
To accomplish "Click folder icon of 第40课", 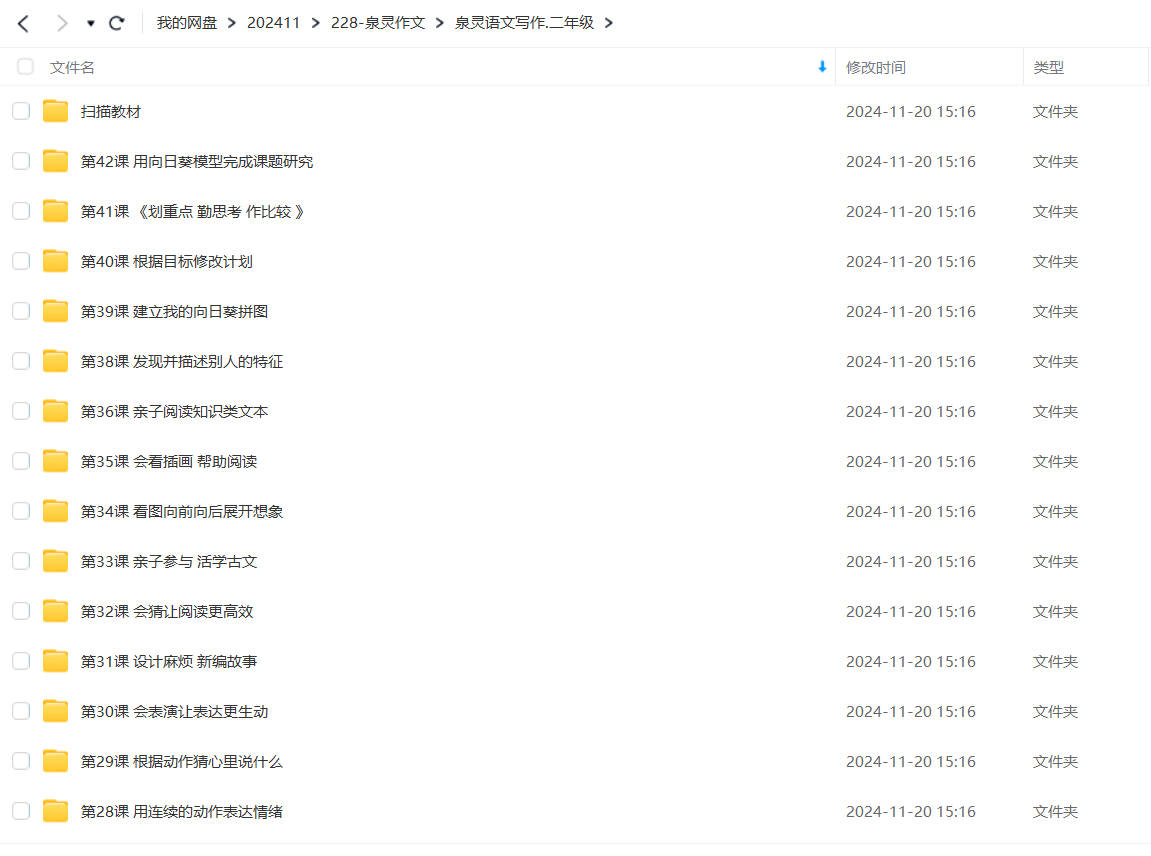I will [55, 261].
